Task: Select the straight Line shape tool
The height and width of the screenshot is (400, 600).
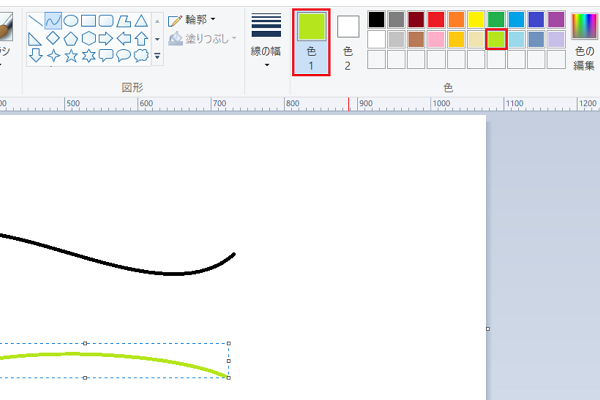Action: 35,21
